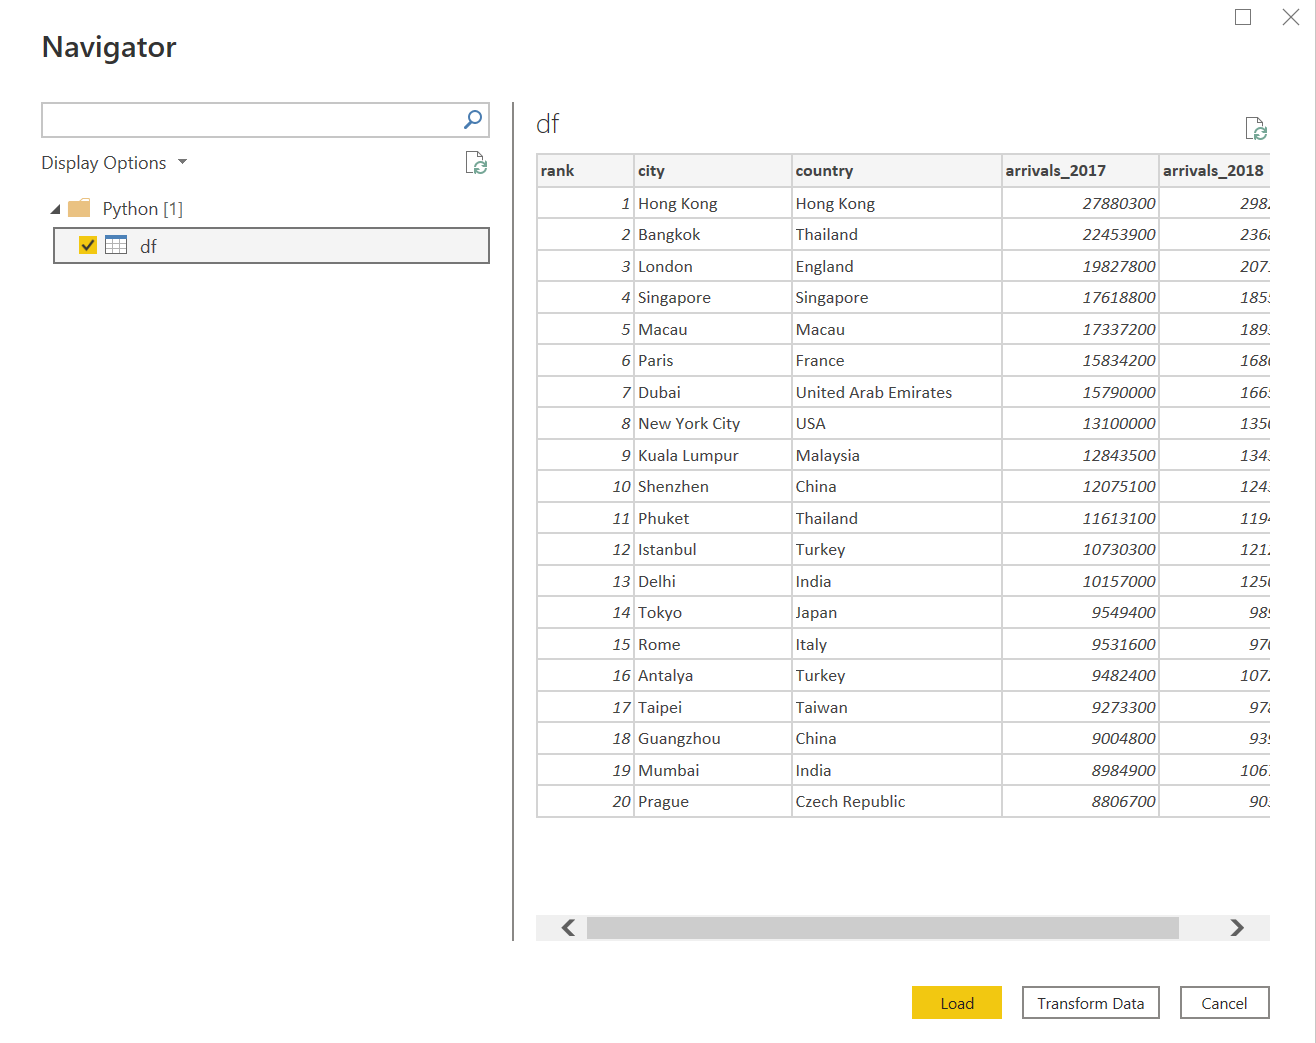Click the arrivals value 19827800
This screenshot has width=1316, height=1043.
(1081, 266)
